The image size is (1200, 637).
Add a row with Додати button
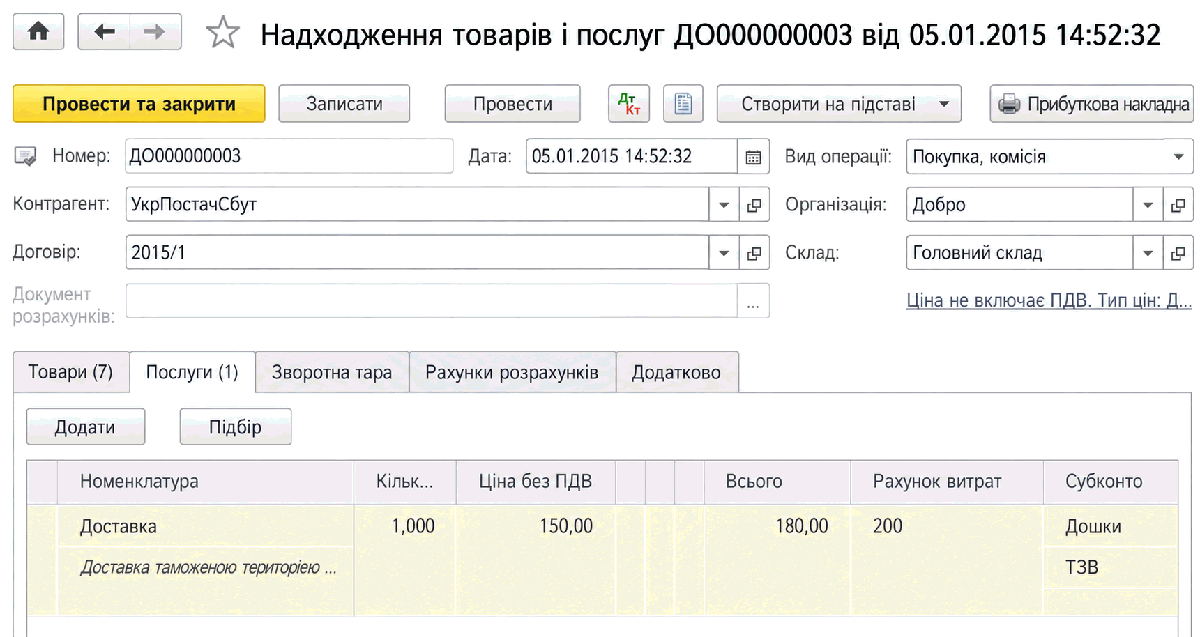pos(85,427)
